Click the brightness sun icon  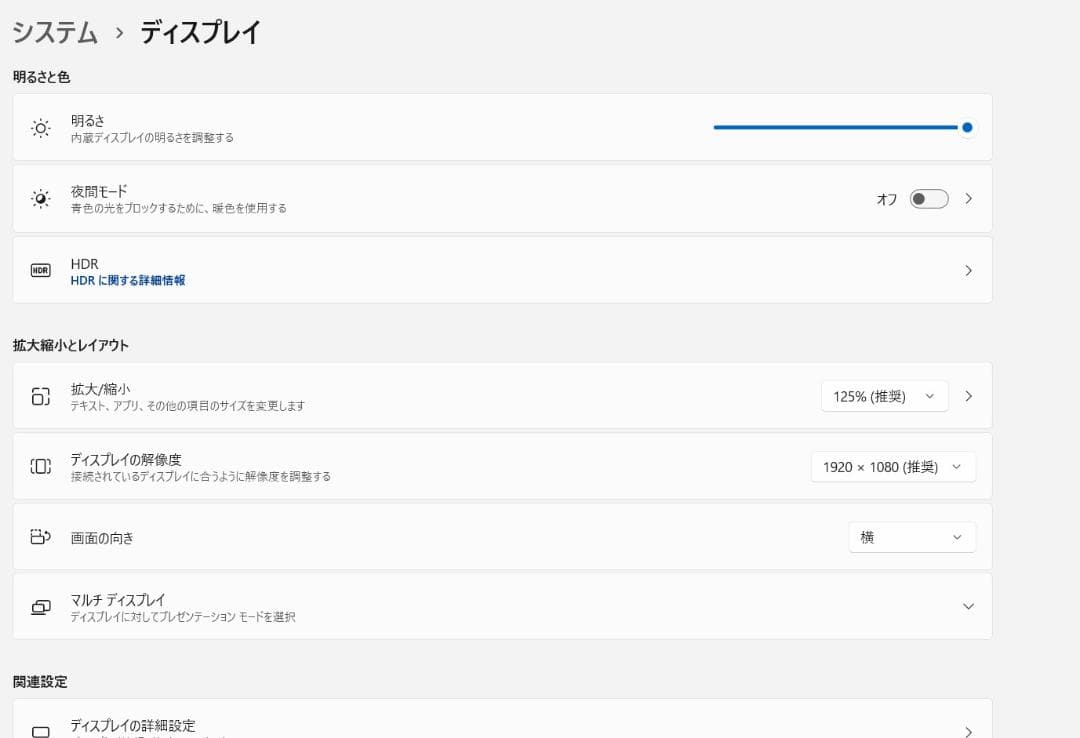pos(40,127)
